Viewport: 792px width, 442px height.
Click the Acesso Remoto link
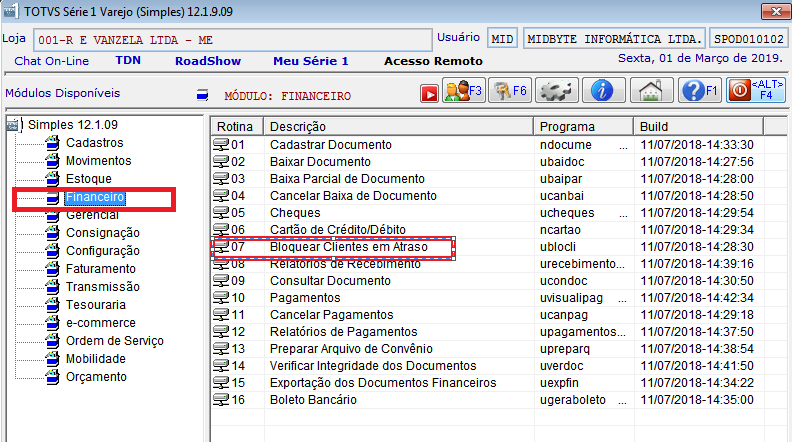pos(433,61)
